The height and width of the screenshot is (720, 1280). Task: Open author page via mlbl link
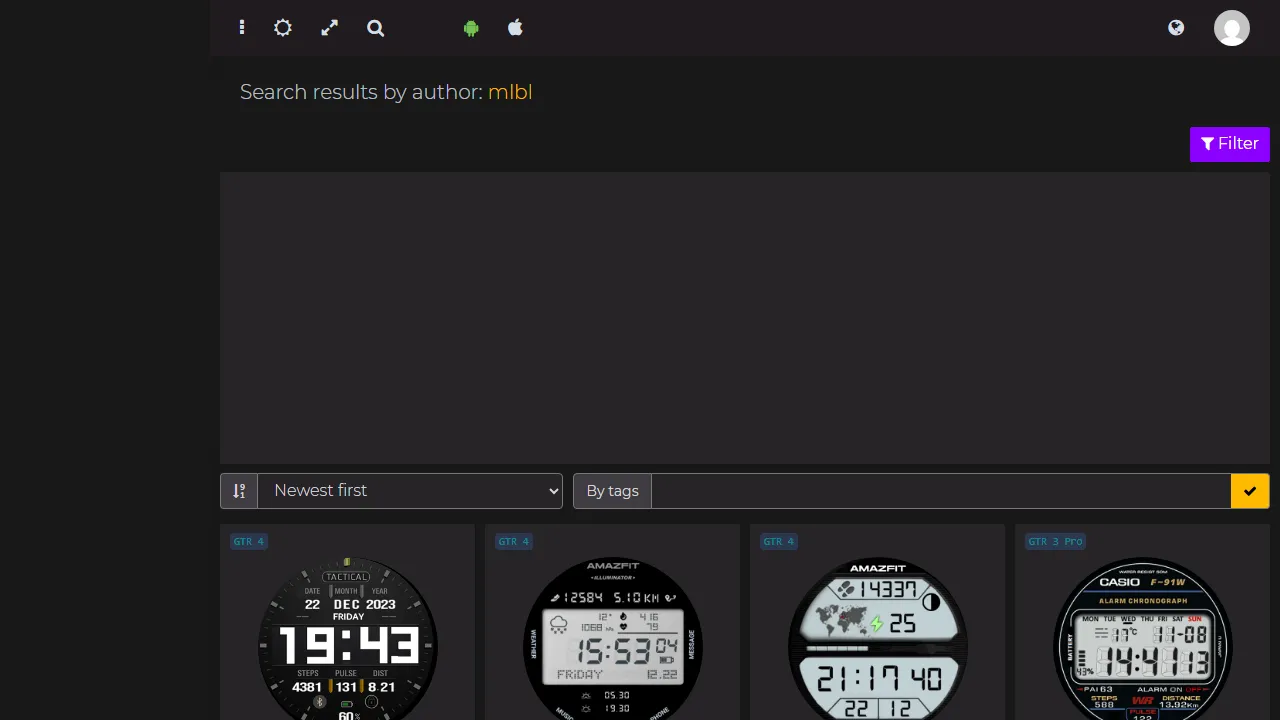pos(510,92)
